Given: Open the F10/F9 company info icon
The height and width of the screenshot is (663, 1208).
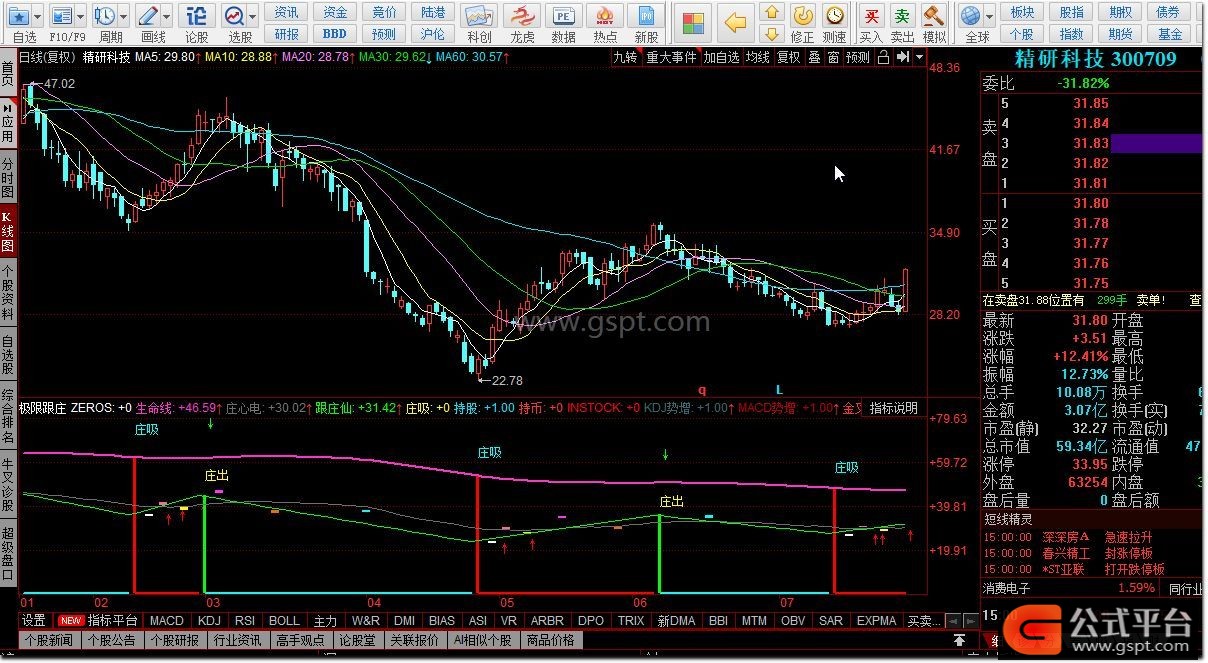Looking at the screenshot, I should [x=62, y=16].
